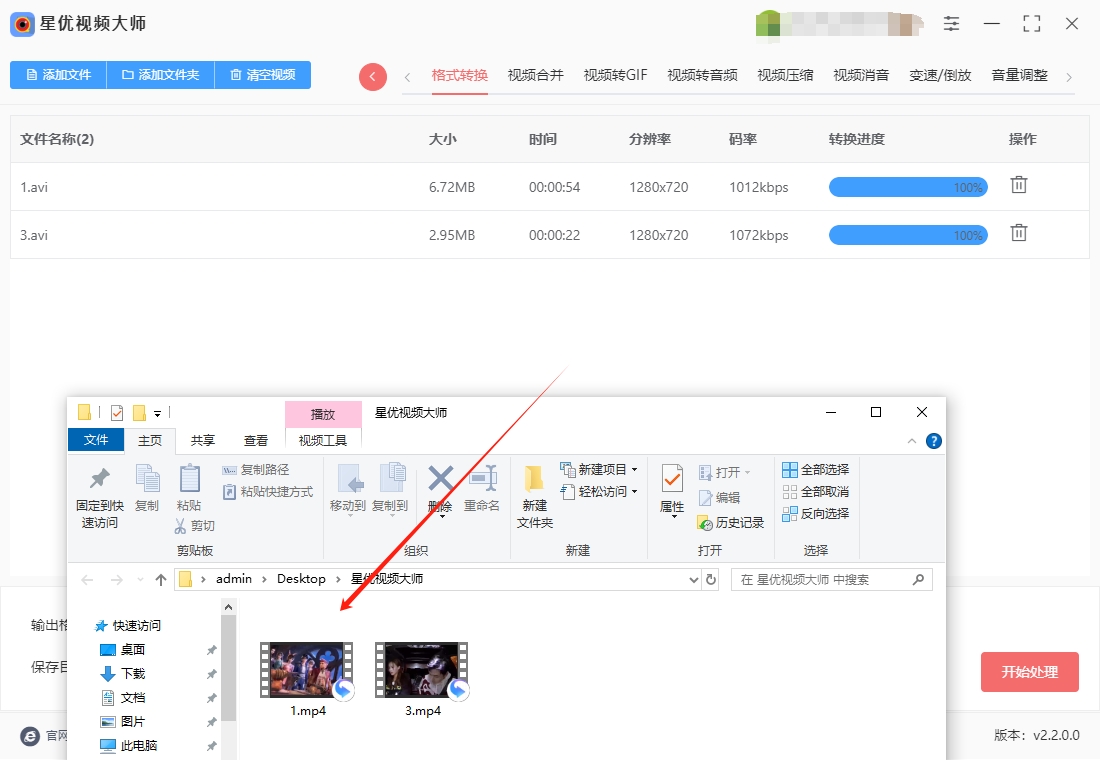Image resolution: width=1100 pixels, height=760 pixels.
Task: Show previous function tabs with left chevron
Action: click(407, 77)
